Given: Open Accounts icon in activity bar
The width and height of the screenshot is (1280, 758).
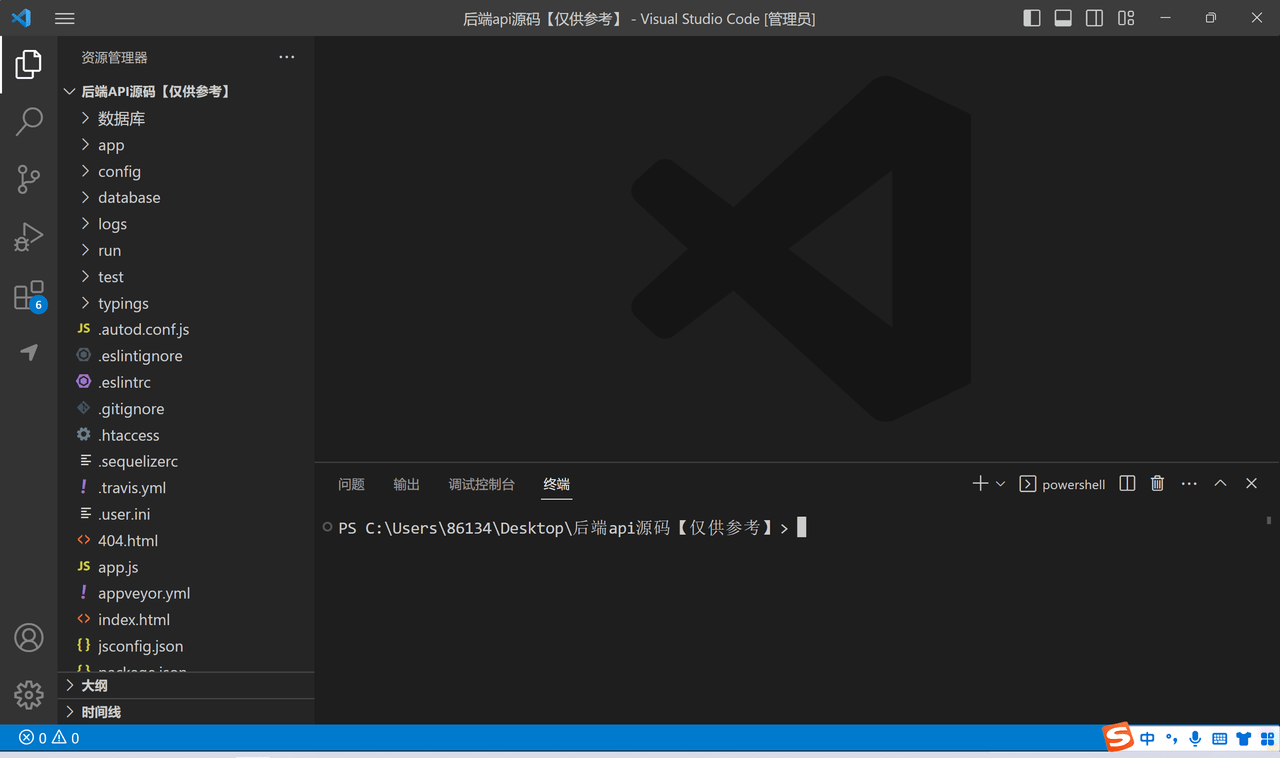Looking at the screenshot, I should 29,637.
